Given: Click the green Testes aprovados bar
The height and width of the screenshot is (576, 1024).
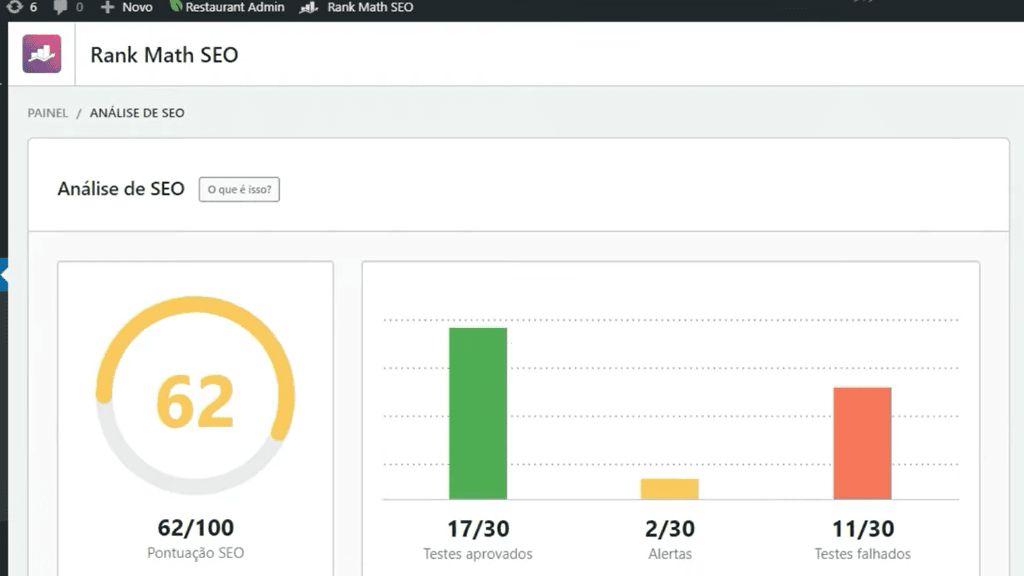Looking at the screenshot, I should 478,413.
